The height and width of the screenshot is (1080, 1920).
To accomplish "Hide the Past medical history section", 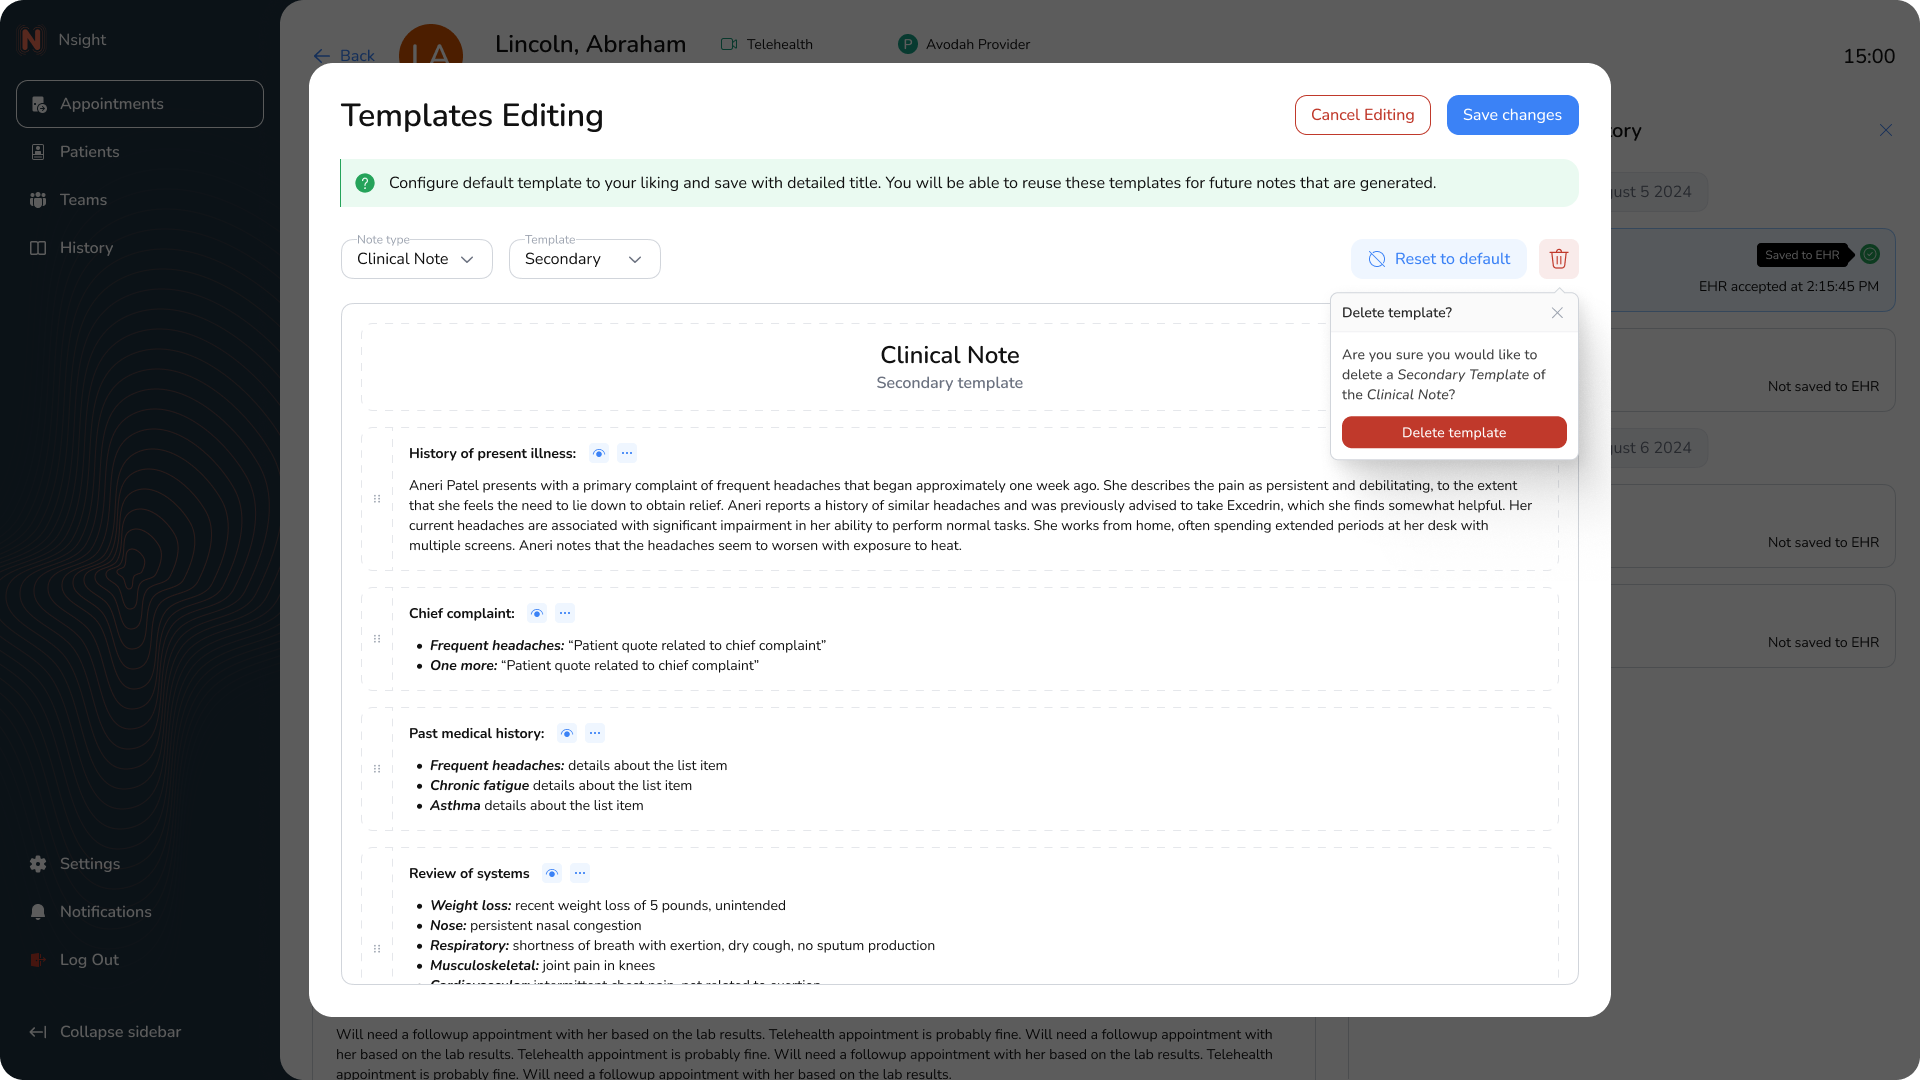I will click(x=567, y=733).
